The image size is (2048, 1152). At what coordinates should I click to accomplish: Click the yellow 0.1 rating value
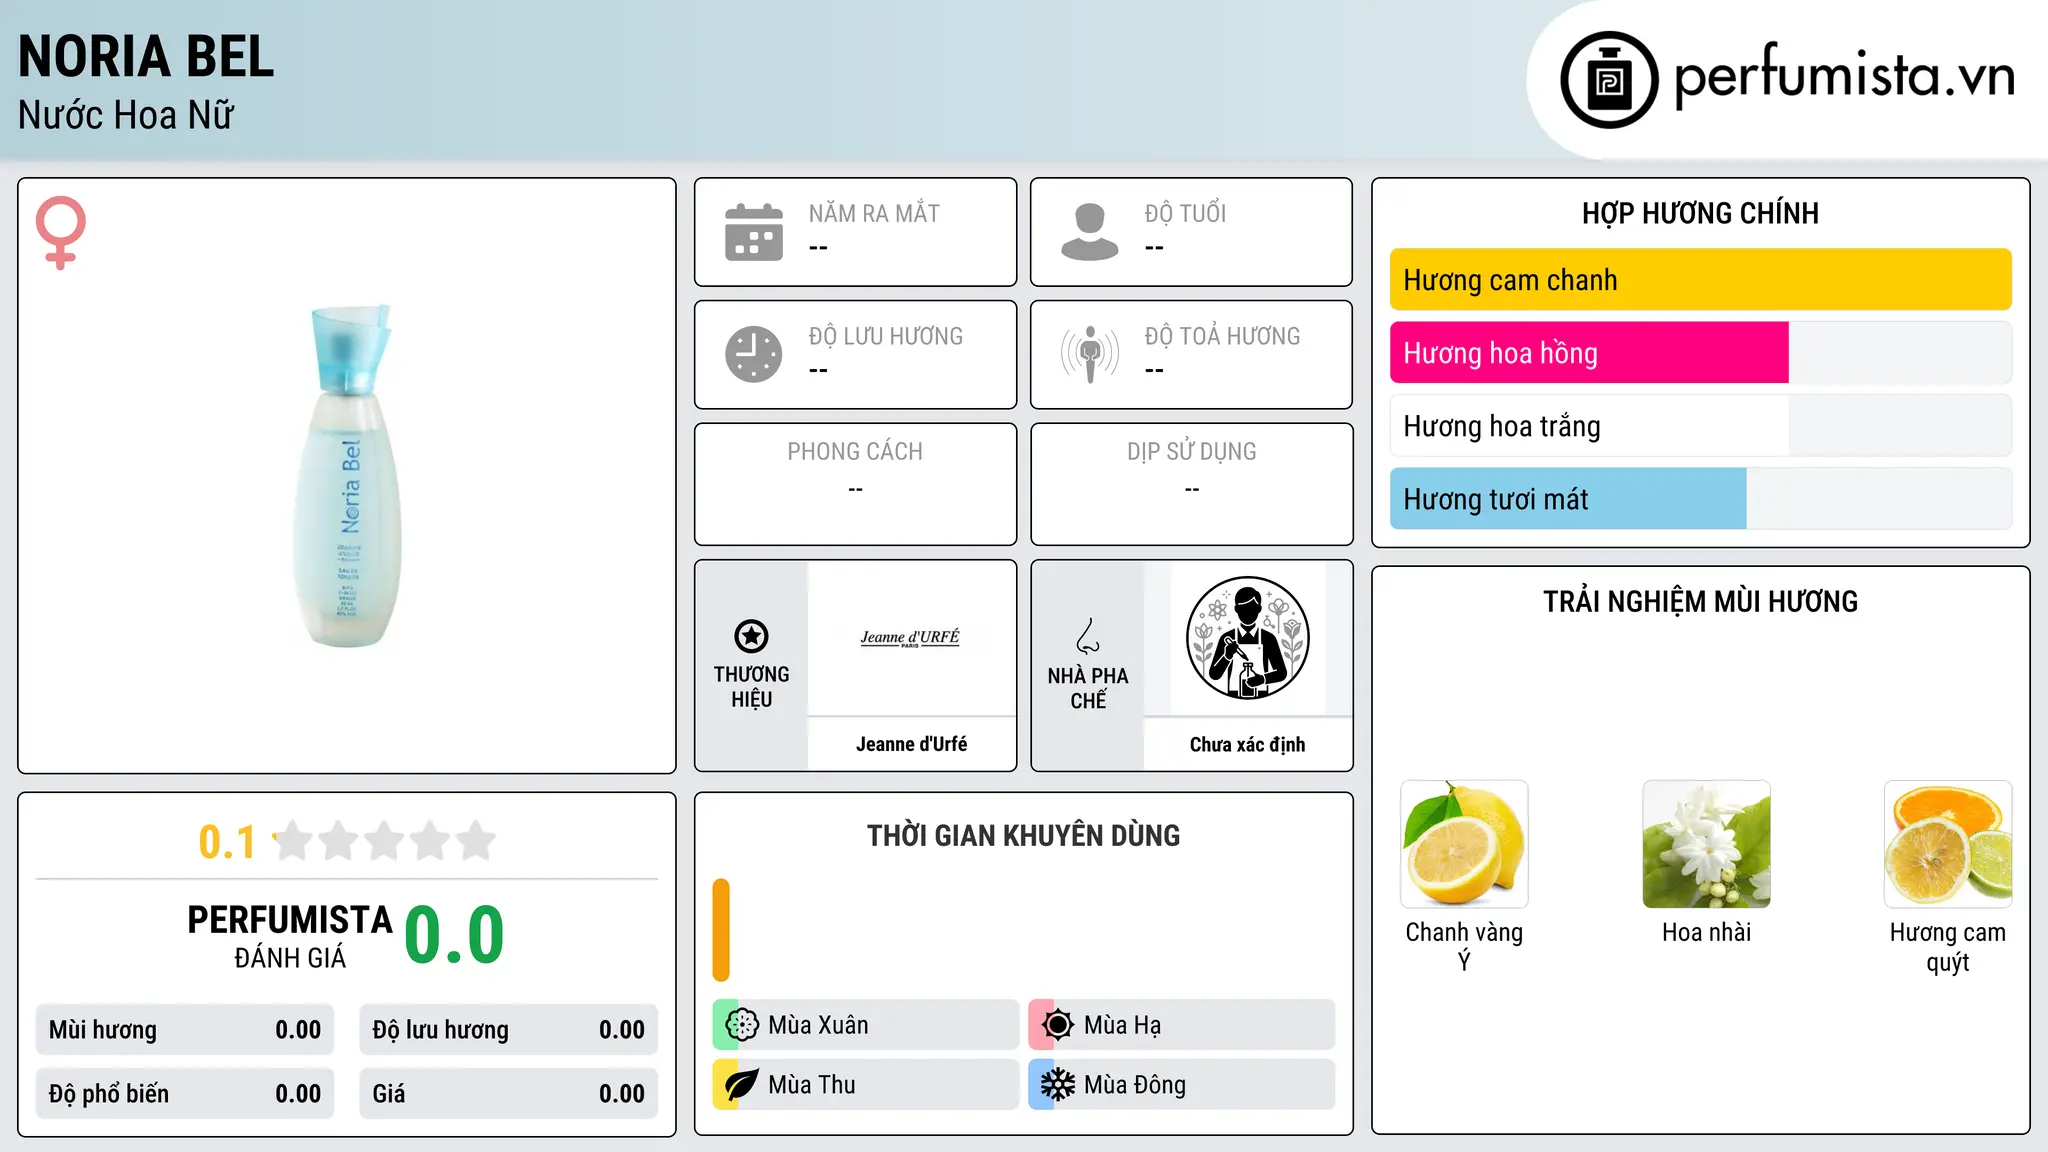click(227, 842)
